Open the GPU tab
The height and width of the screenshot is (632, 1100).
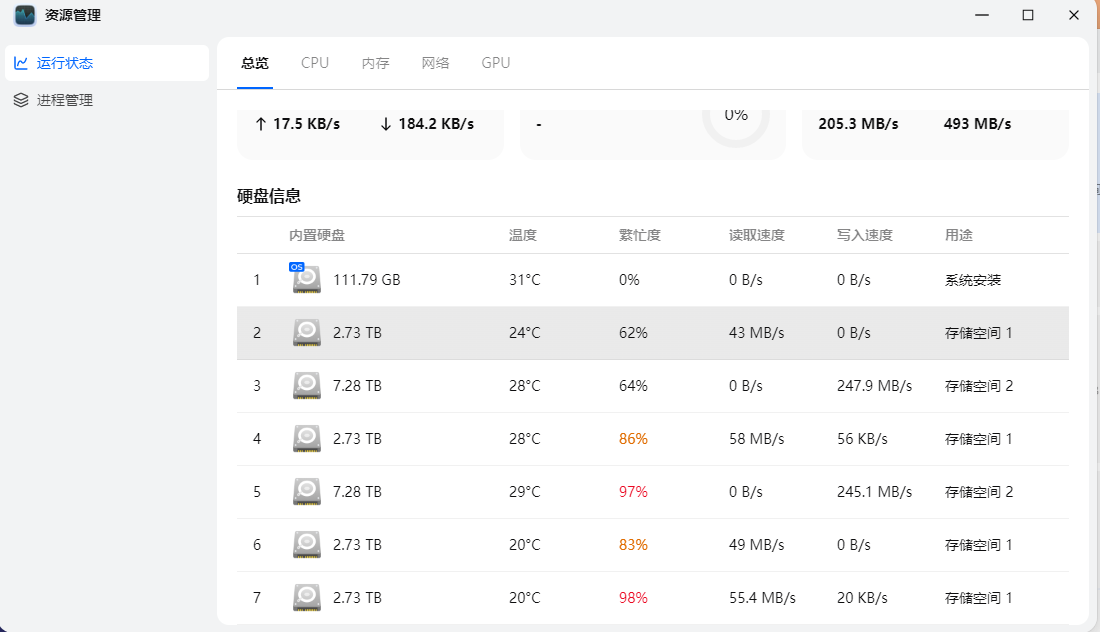(495, 63)
